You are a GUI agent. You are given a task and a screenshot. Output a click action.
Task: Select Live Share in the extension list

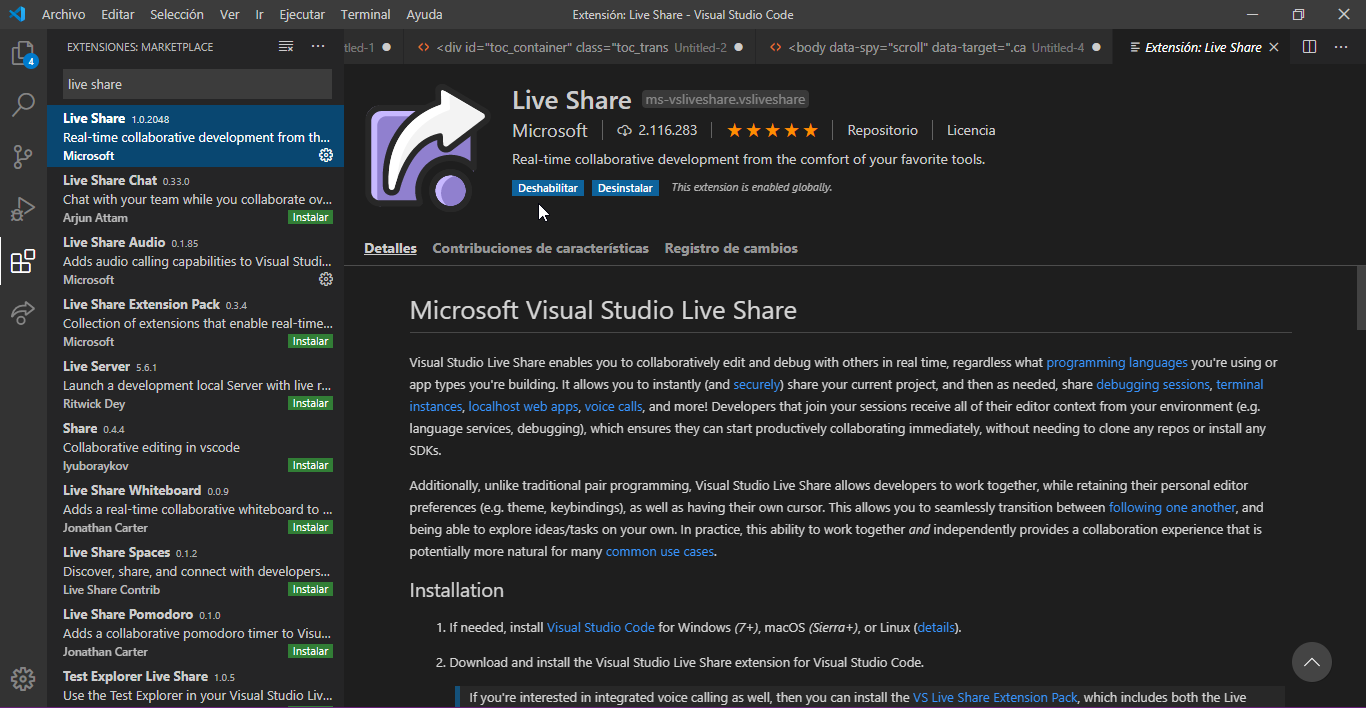pyautogui.click(x=196, y=137)
